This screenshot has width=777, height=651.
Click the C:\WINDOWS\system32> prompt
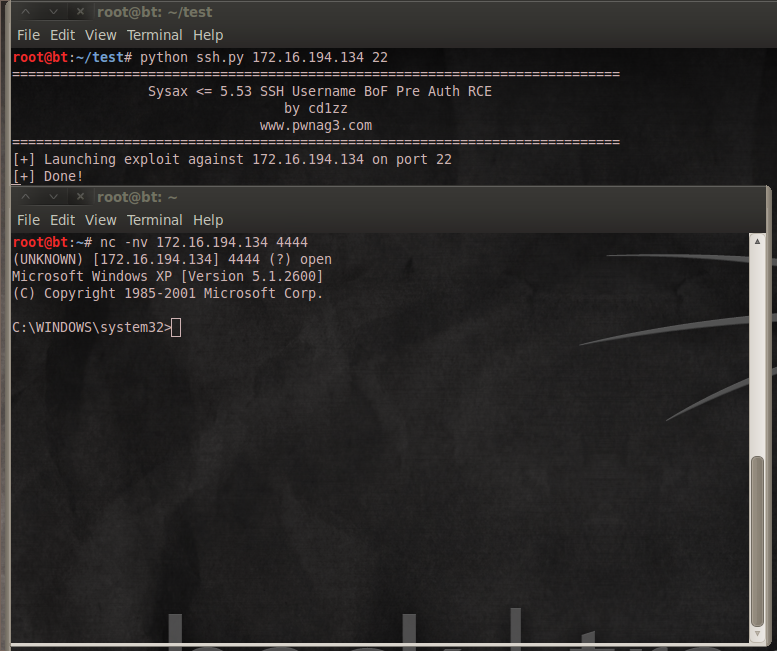pos(92,327)
